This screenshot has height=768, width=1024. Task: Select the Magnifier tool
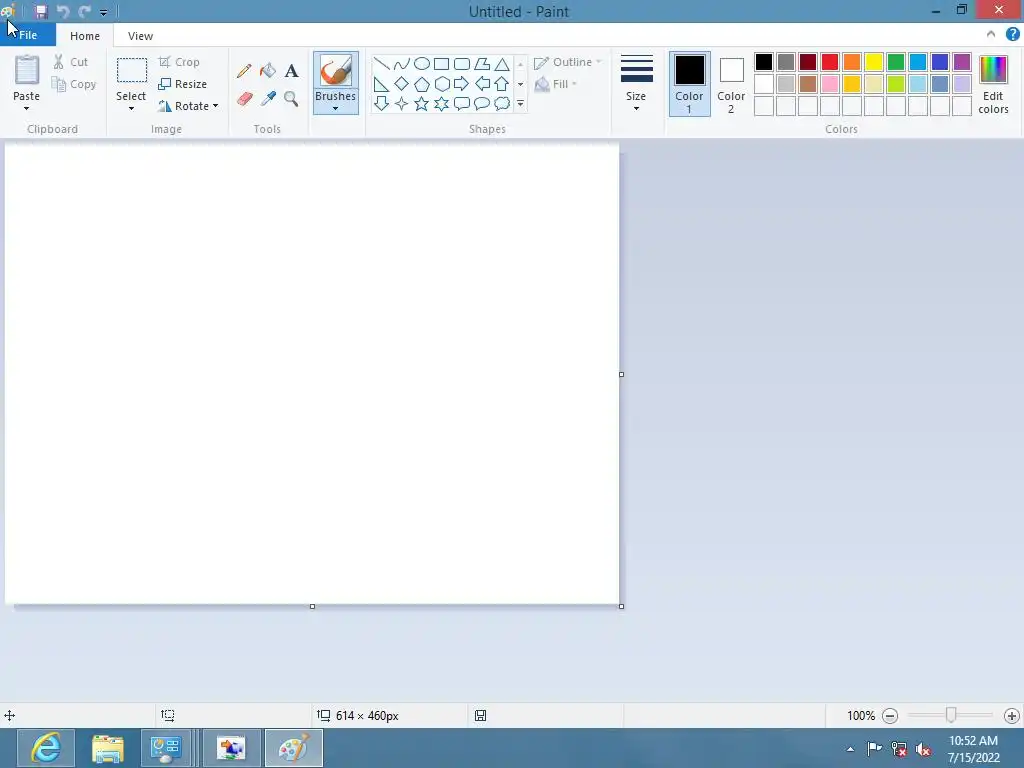pyautogui.click(x=291, y=99)
